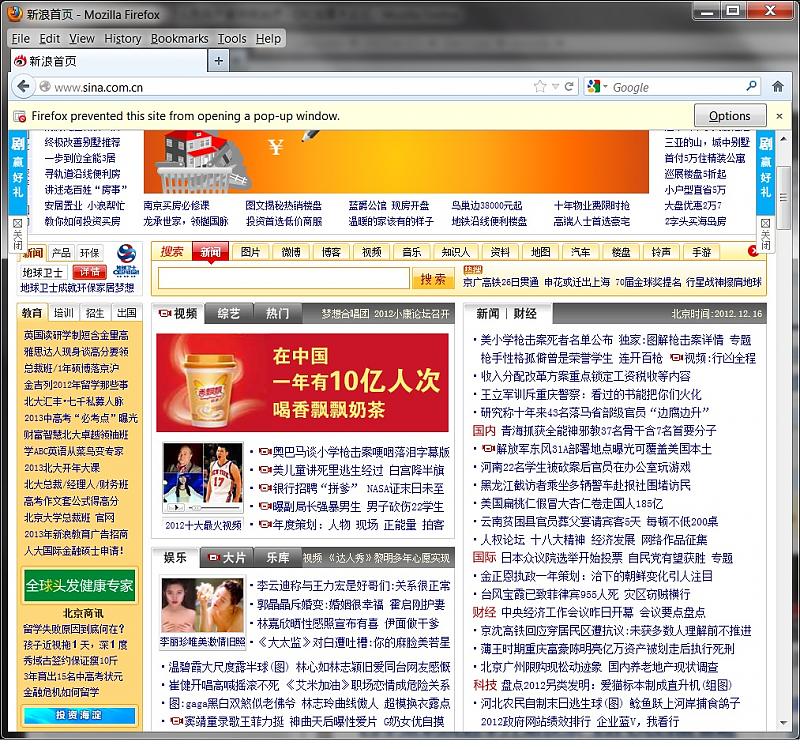This screenshot has width=800, height=749.
Task: Select the 新浪首页 browser tab
Action: tap(109, 61)
